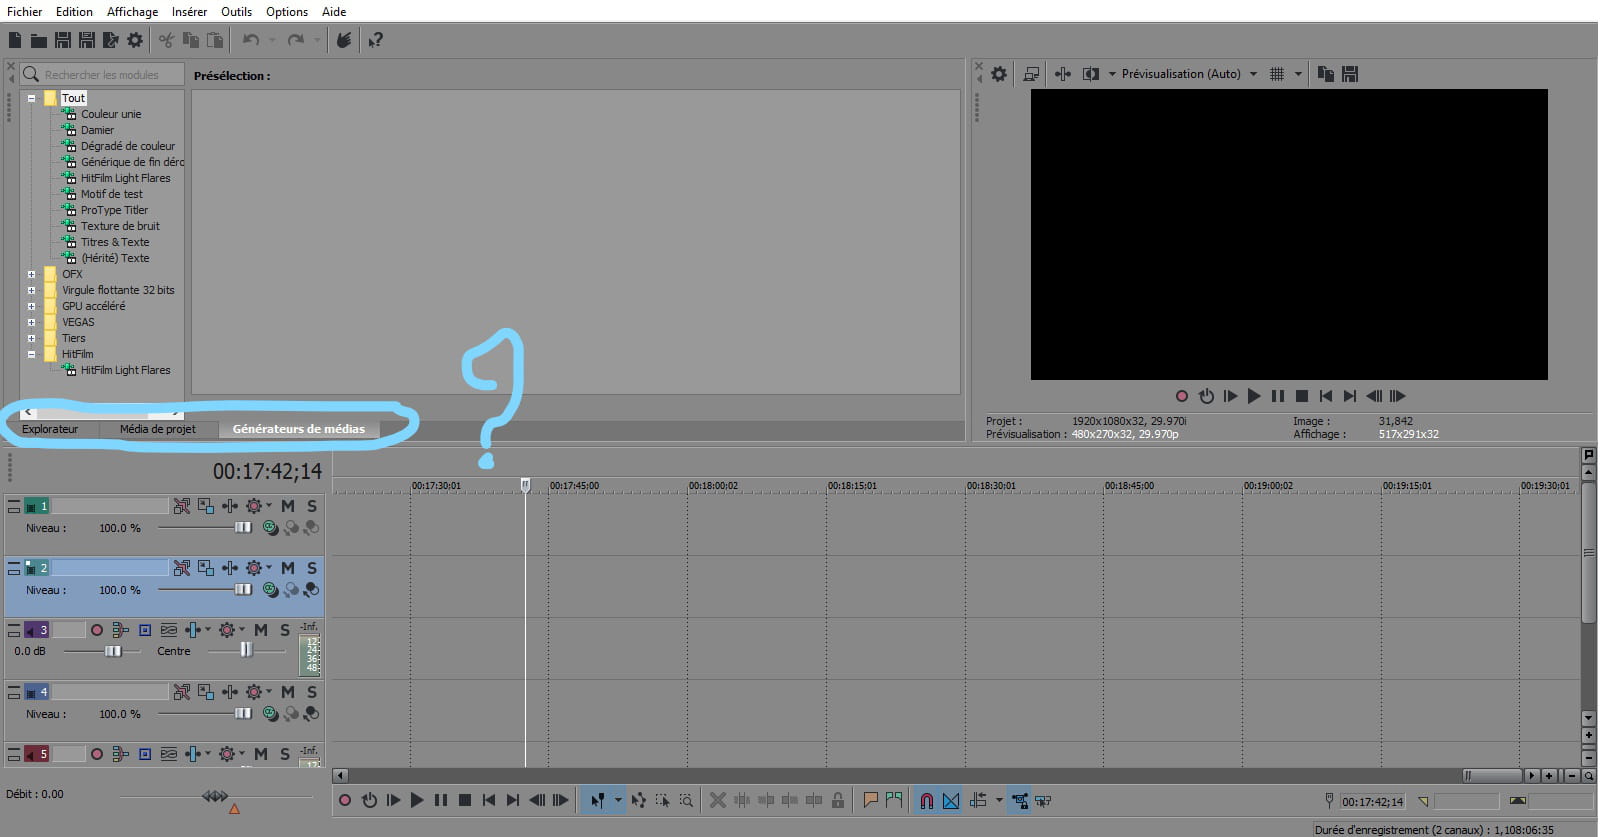
Task: Show the preview grid overlay icon
Action: point(1277,74)
